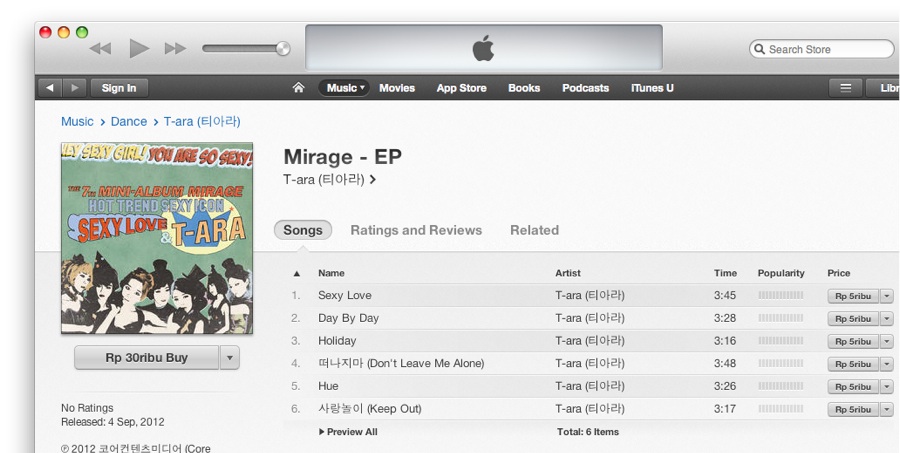Image resolution: width=900 pixels, height=453 pixels.
Task: Select the song Day By Day
Action: (x=348, y=318)
